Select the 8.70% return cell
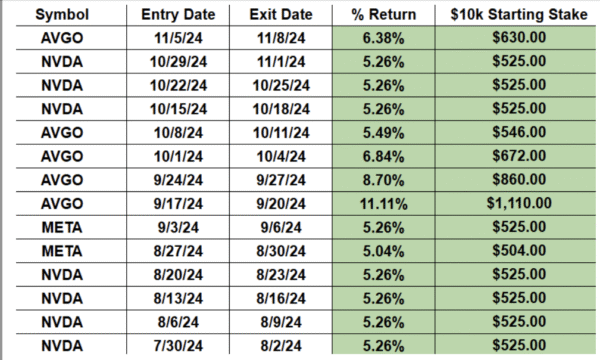600x360 pixels. (x=383, y=180)
